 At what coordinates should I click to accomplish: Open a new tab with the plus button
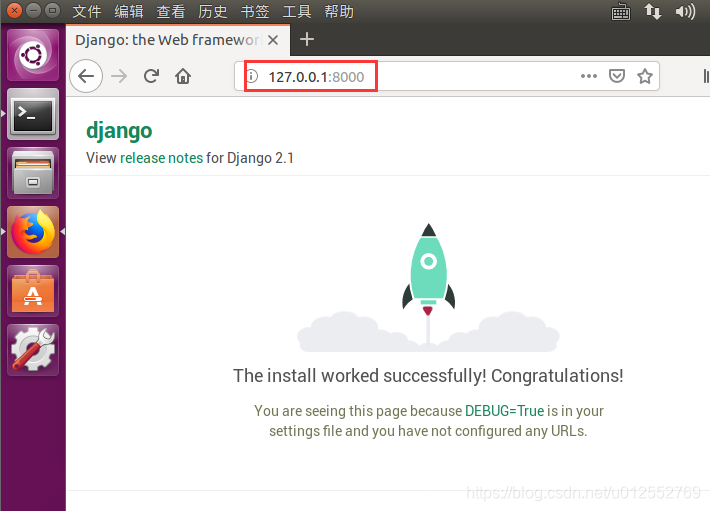click(307, 39)
